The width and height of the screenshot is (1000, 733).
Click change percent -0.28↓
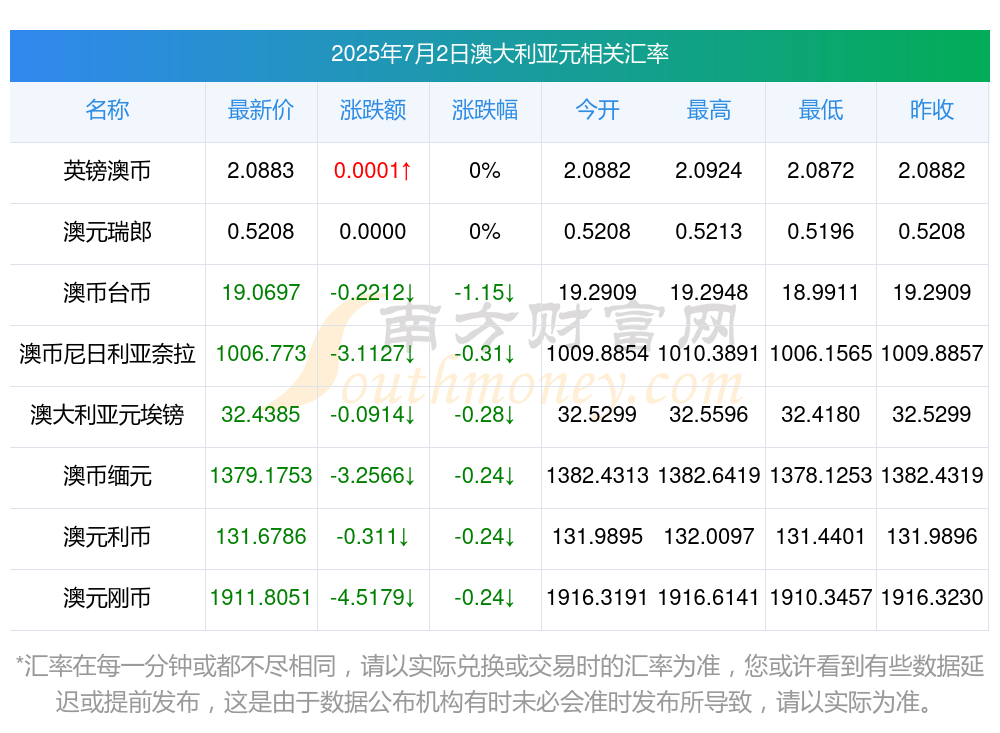point(485,415)
